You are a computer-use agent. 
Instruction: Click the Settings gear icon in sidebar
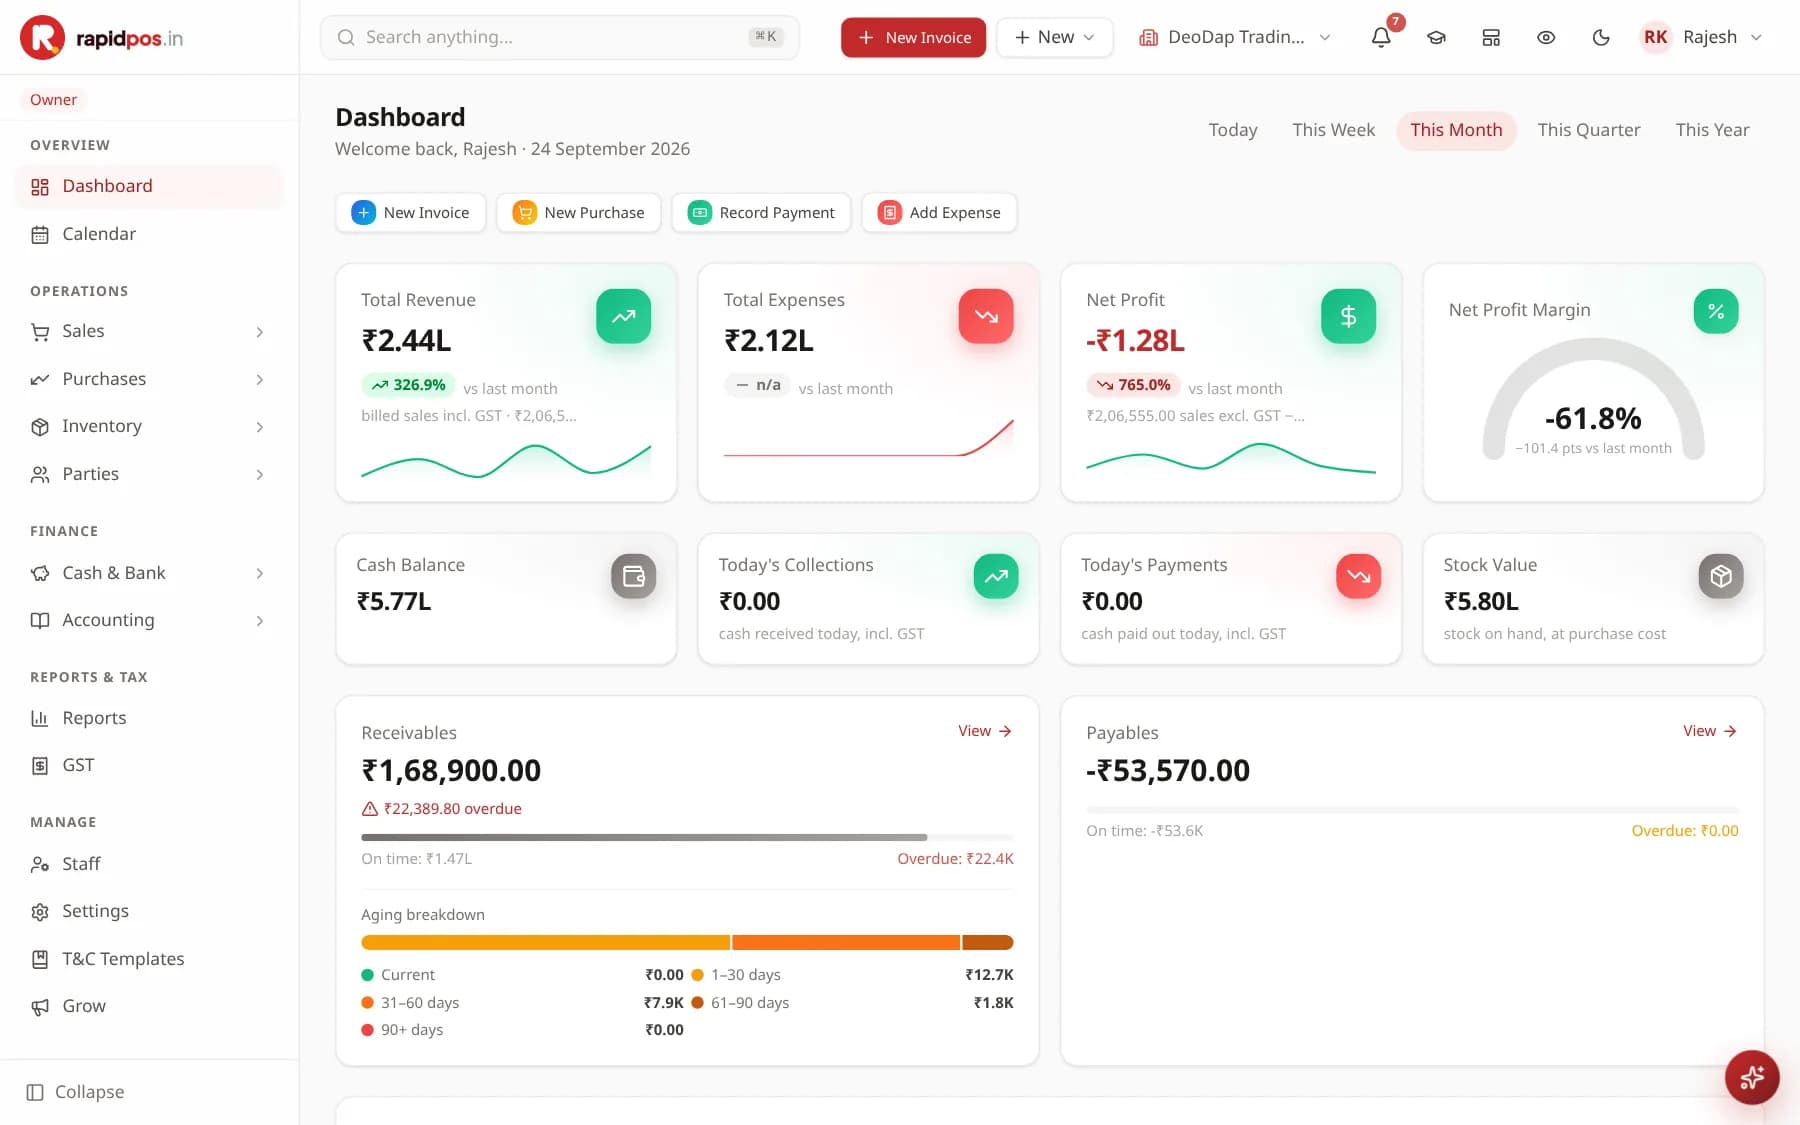(x=40, y=912)
